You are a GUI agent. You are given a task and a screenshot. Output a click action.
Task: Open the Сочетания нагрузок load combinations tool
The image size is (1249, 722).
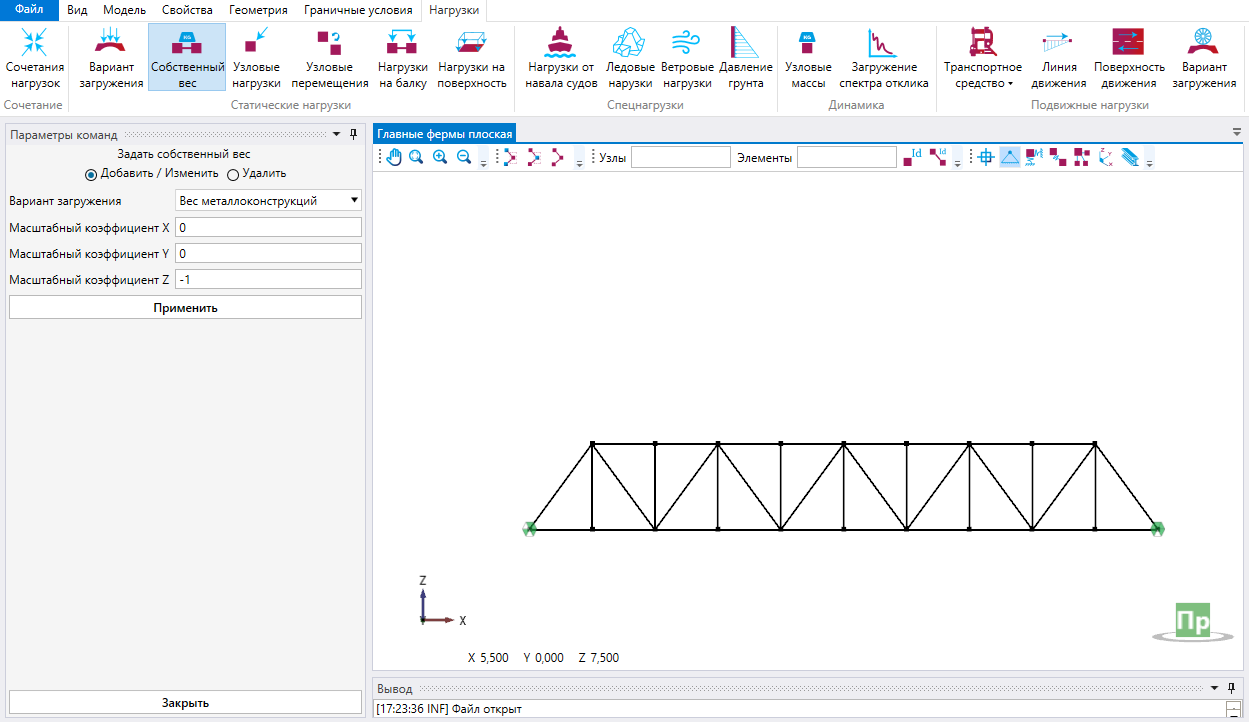(34, 58)
